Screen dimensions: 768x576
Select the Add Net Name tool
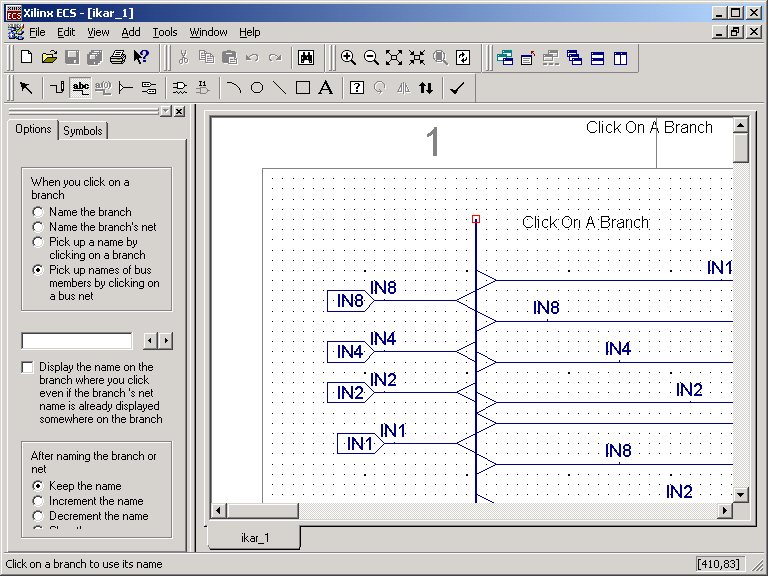point(80,88)
